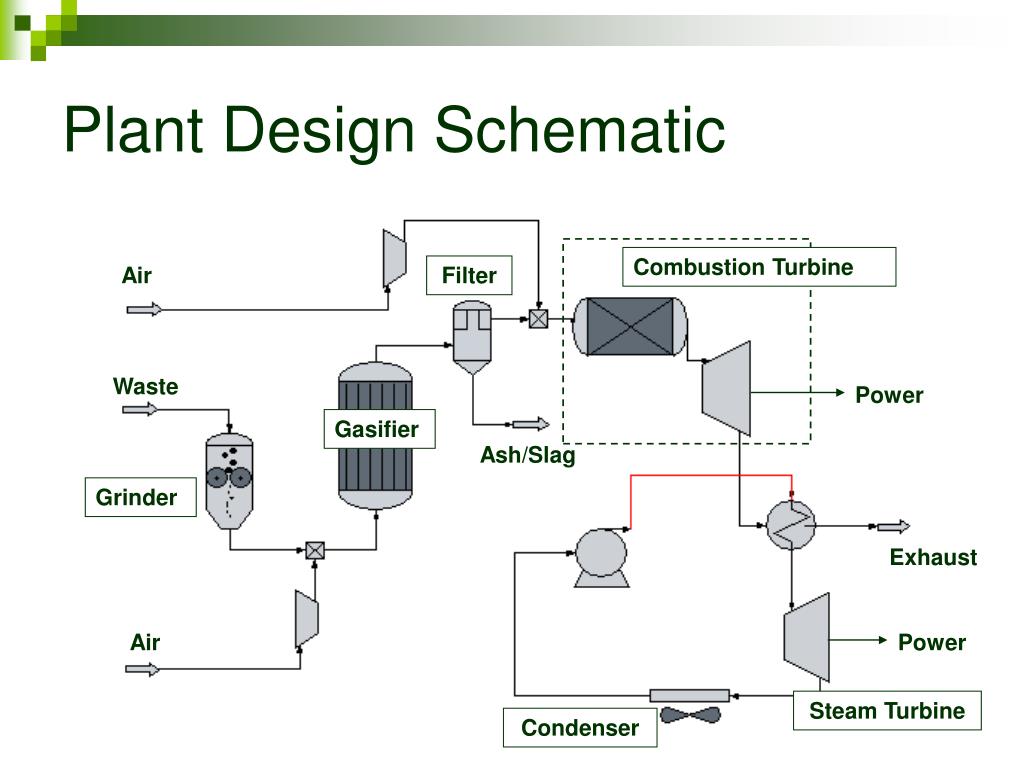Click the heat exchanger circle icon
The image size is (1024, 768).
point(791,524)
